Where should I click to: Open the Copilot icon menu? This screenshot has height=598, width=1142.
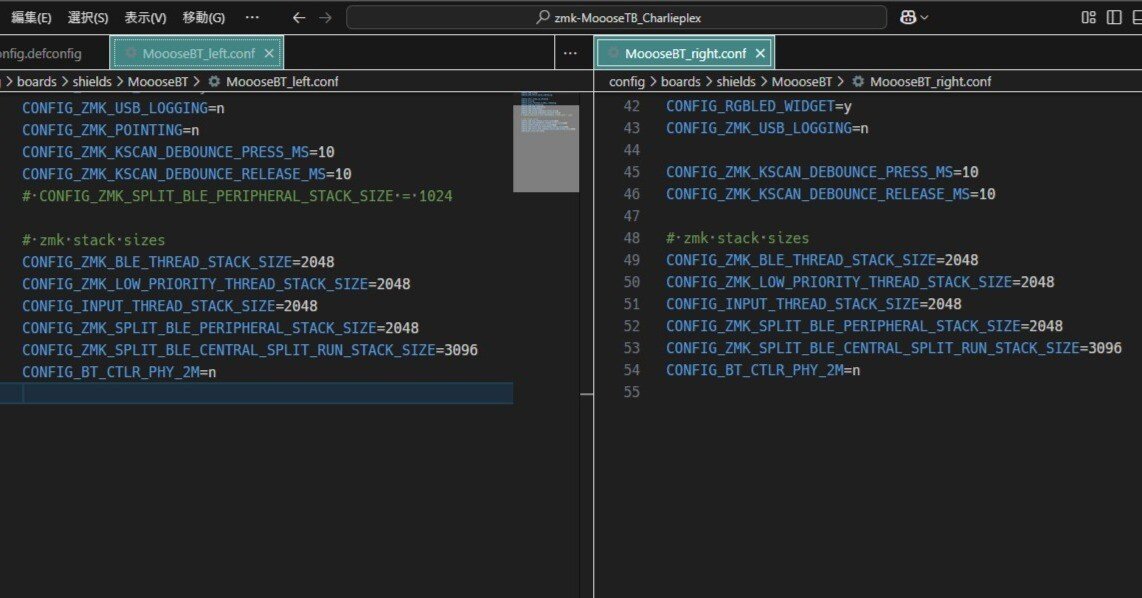click(907, 17)
